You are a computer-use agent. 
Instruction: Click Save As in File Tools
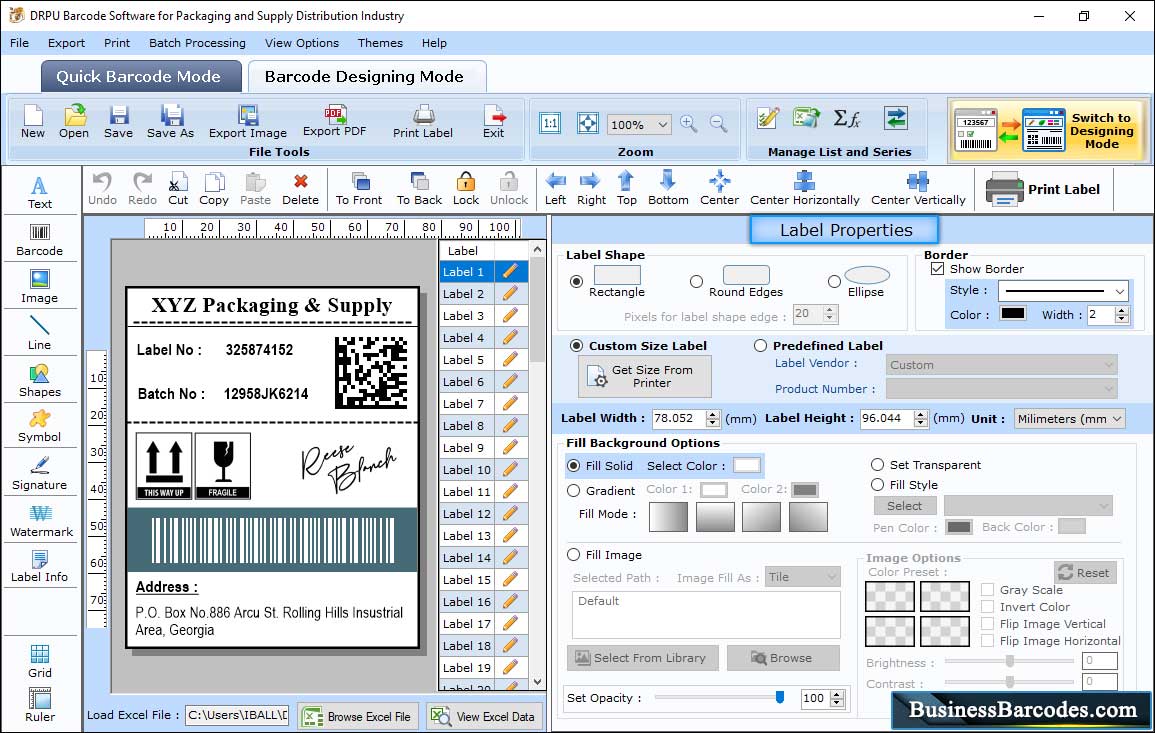click(x=171, y=122)
